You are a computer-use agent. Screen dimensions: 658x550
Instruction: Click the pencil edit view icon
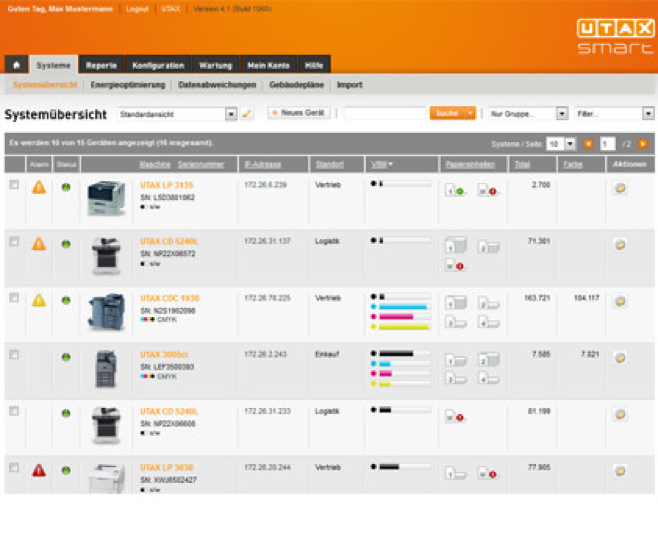coord(247,114)
